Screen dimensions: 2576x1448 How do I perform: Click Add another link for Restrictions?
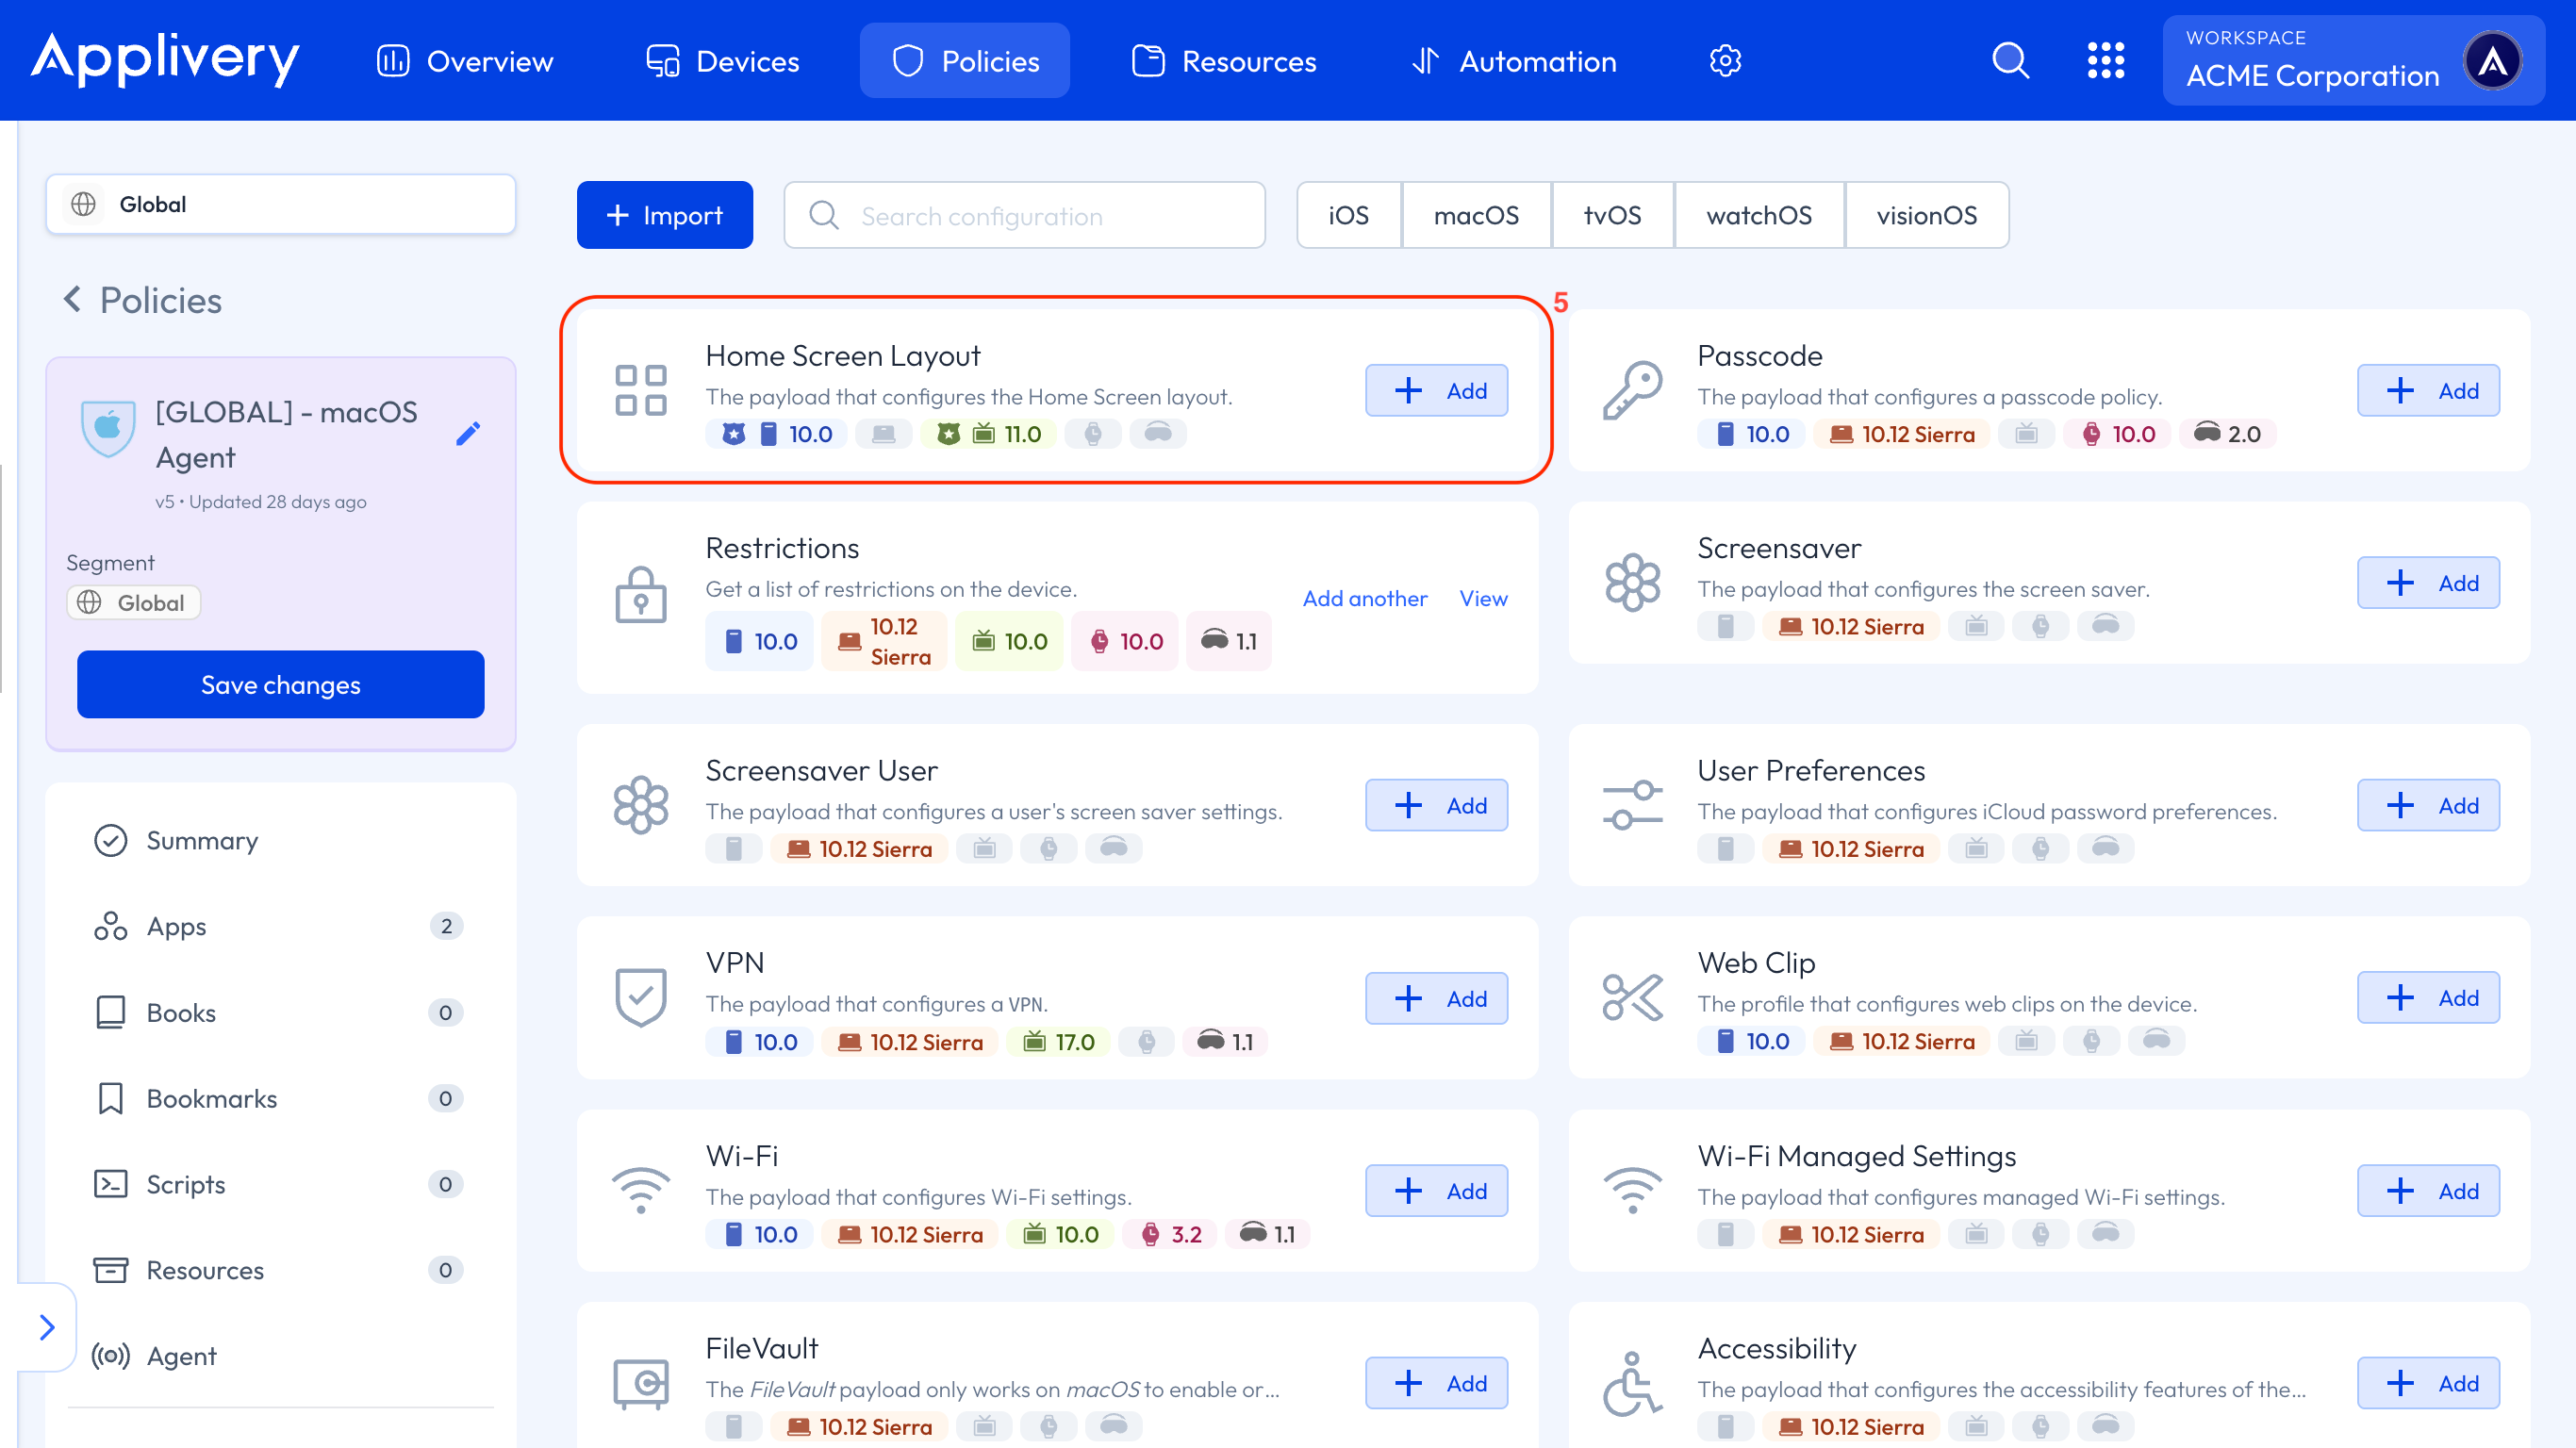pyautogui.click(x=1364, y=598)
